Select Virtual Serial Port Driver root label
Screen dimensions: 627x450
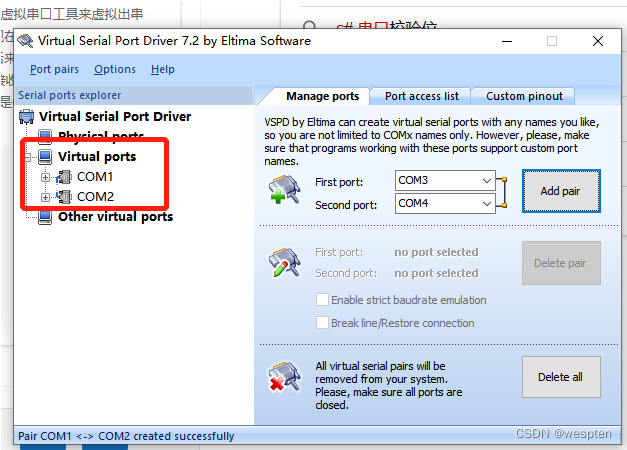(x=115, y=116)
